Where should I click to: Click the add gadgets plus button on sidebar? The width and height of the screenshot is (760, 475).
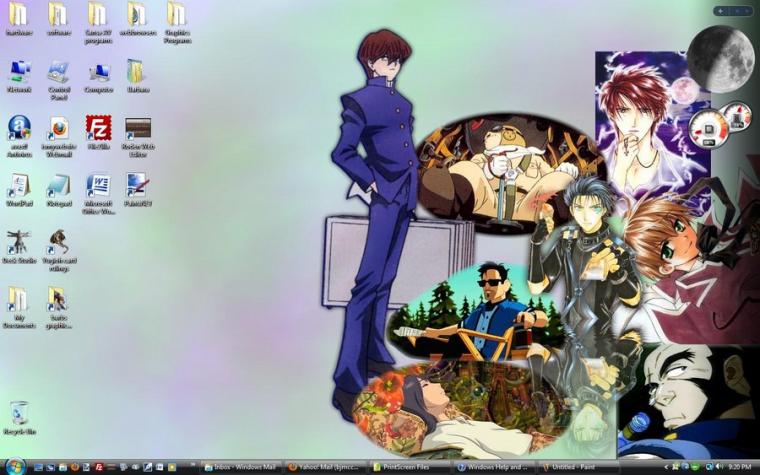[721, 11]
